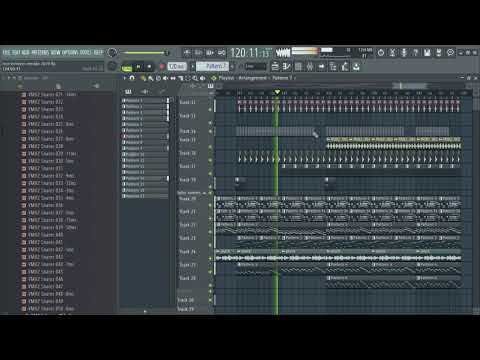Select the playlist Playback speaker tool

point(202,78)
